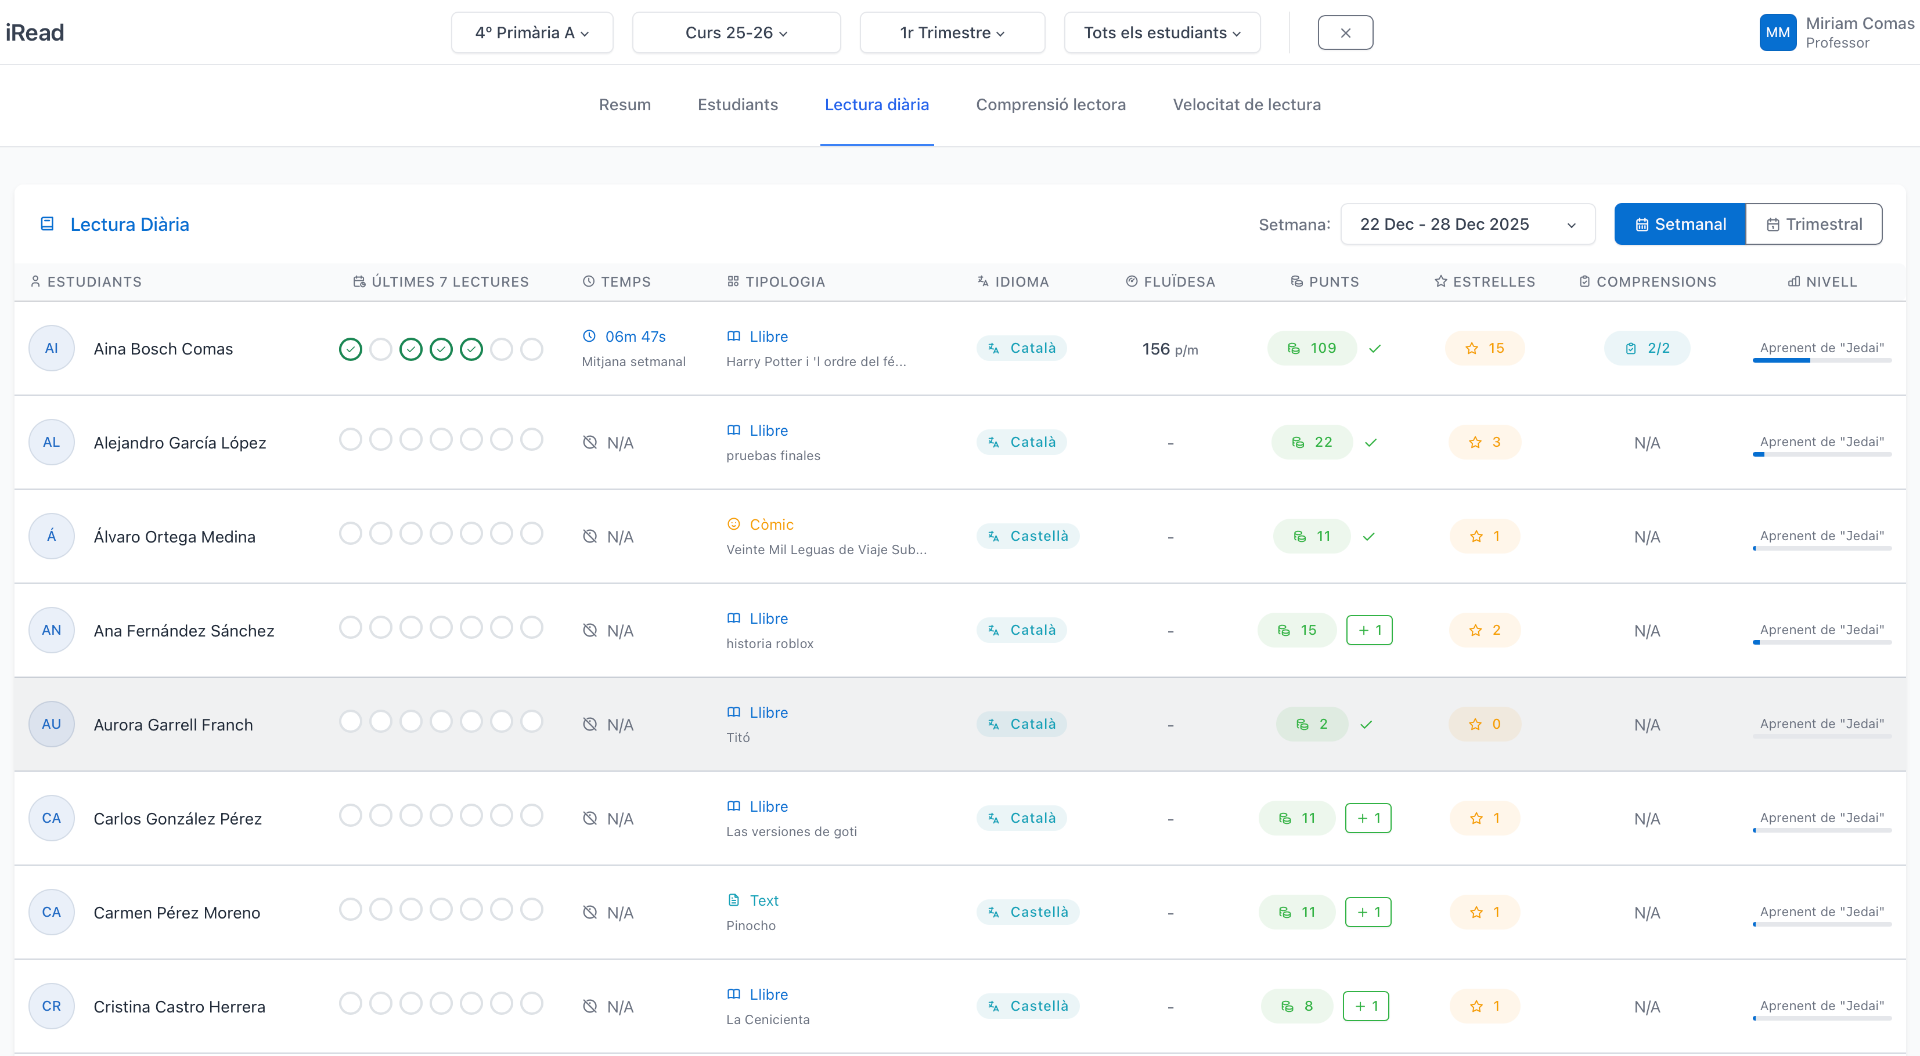The image size is (1920, 1056).
Task: Click the star badge 15 for Aina
Action: pos(1485,348)
